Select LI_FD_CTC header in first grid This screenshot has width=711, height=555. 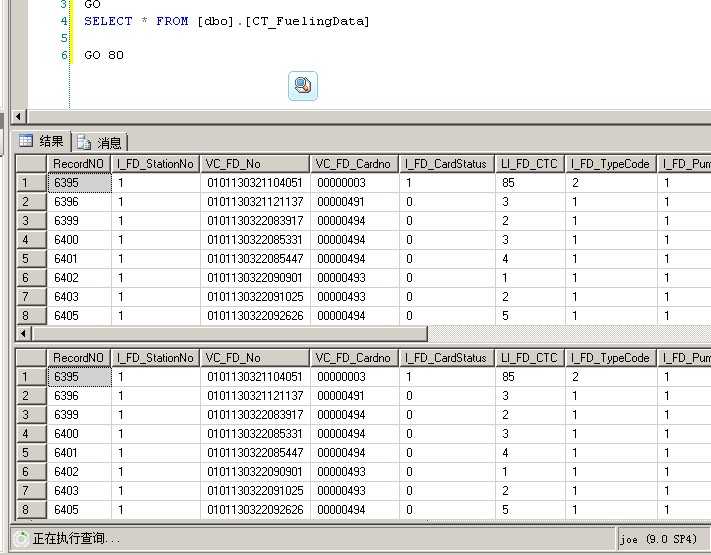pos(530,164)
